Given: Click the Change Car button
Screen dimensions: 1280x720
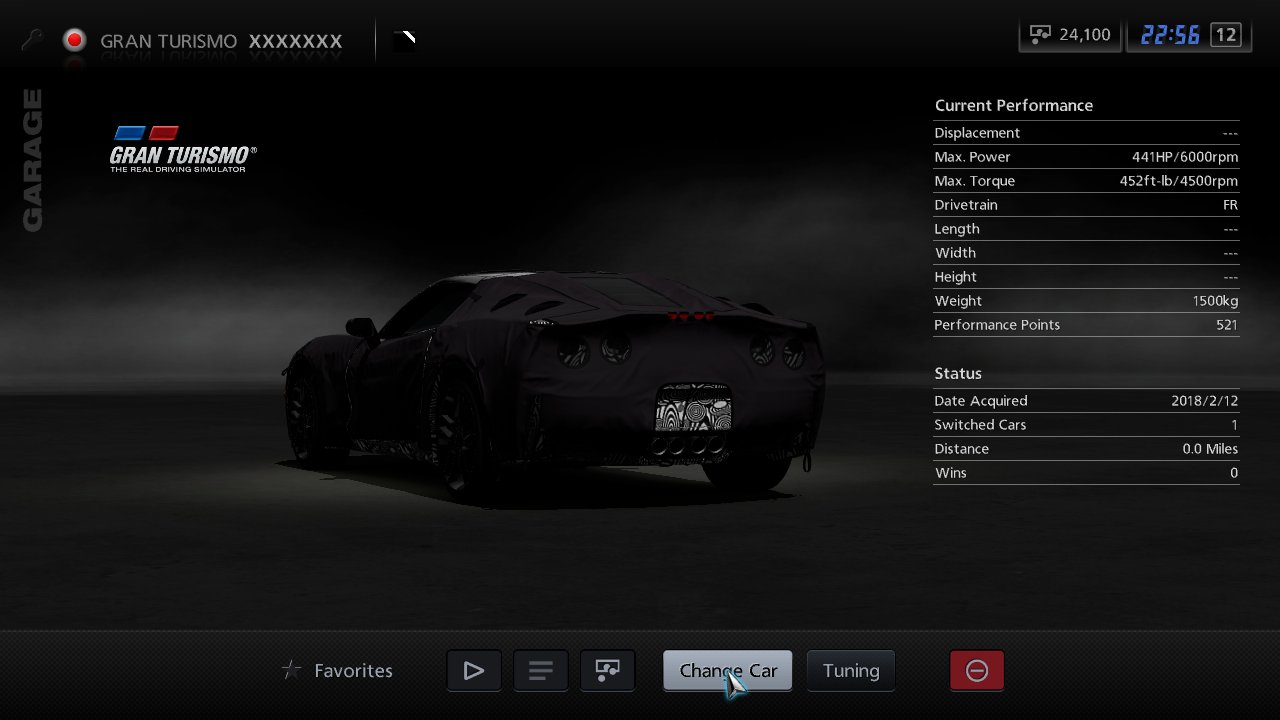Looking at the screenshot, I should click(728, 670).
